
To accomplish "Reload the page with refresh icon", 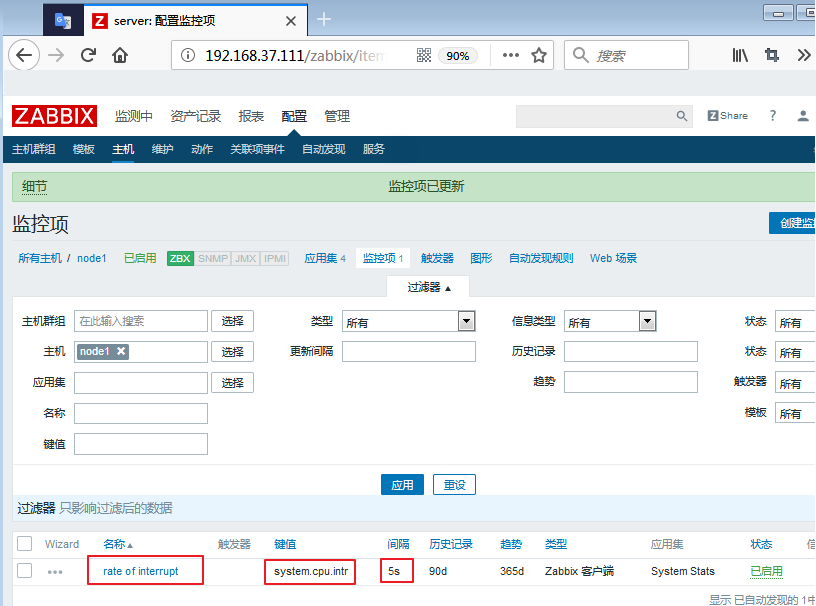I will 89,56.
